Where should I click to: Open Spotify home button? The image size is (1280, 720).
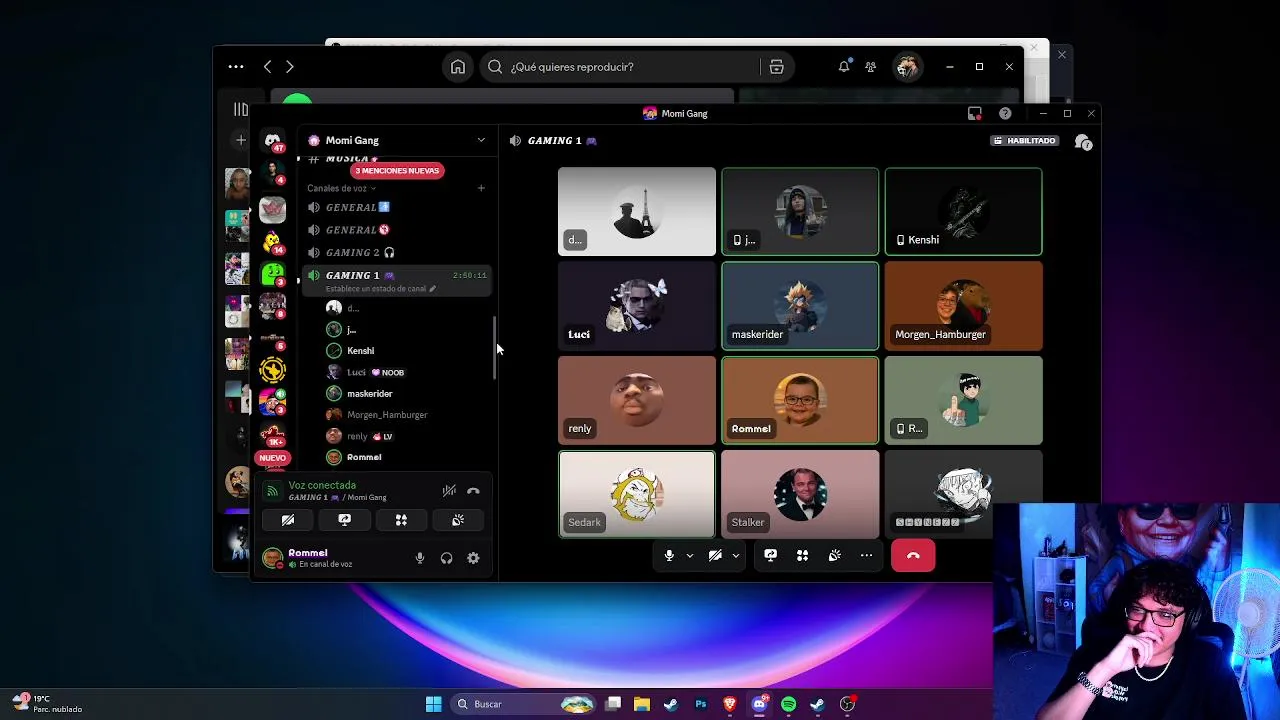(x=457, y=67)
